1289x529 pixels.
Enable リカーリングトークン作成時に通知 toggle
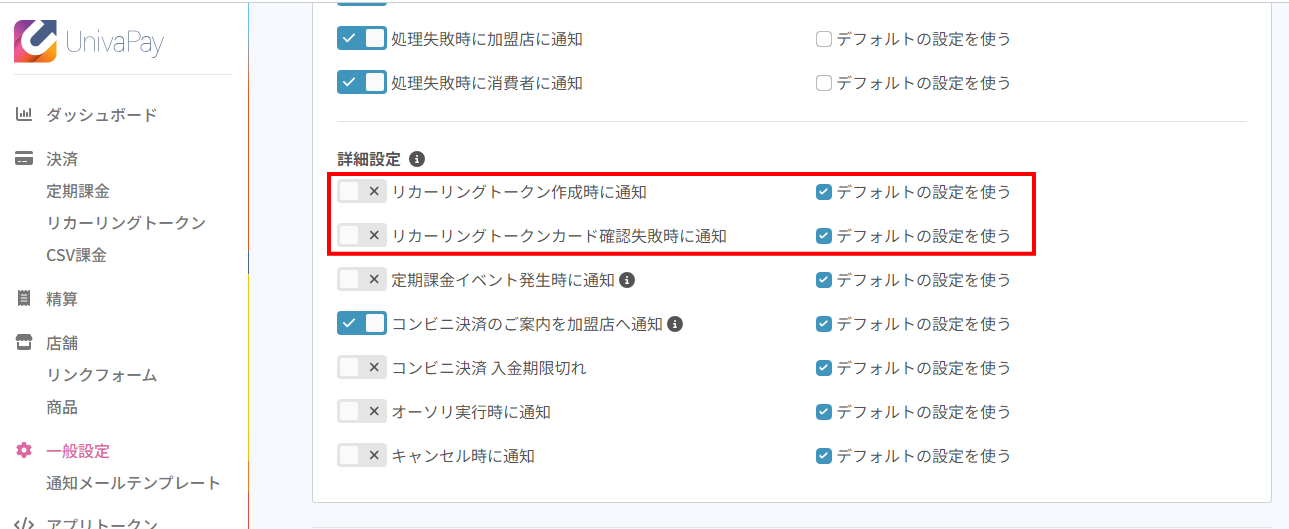pyautogui.click(x=362, y=192)
